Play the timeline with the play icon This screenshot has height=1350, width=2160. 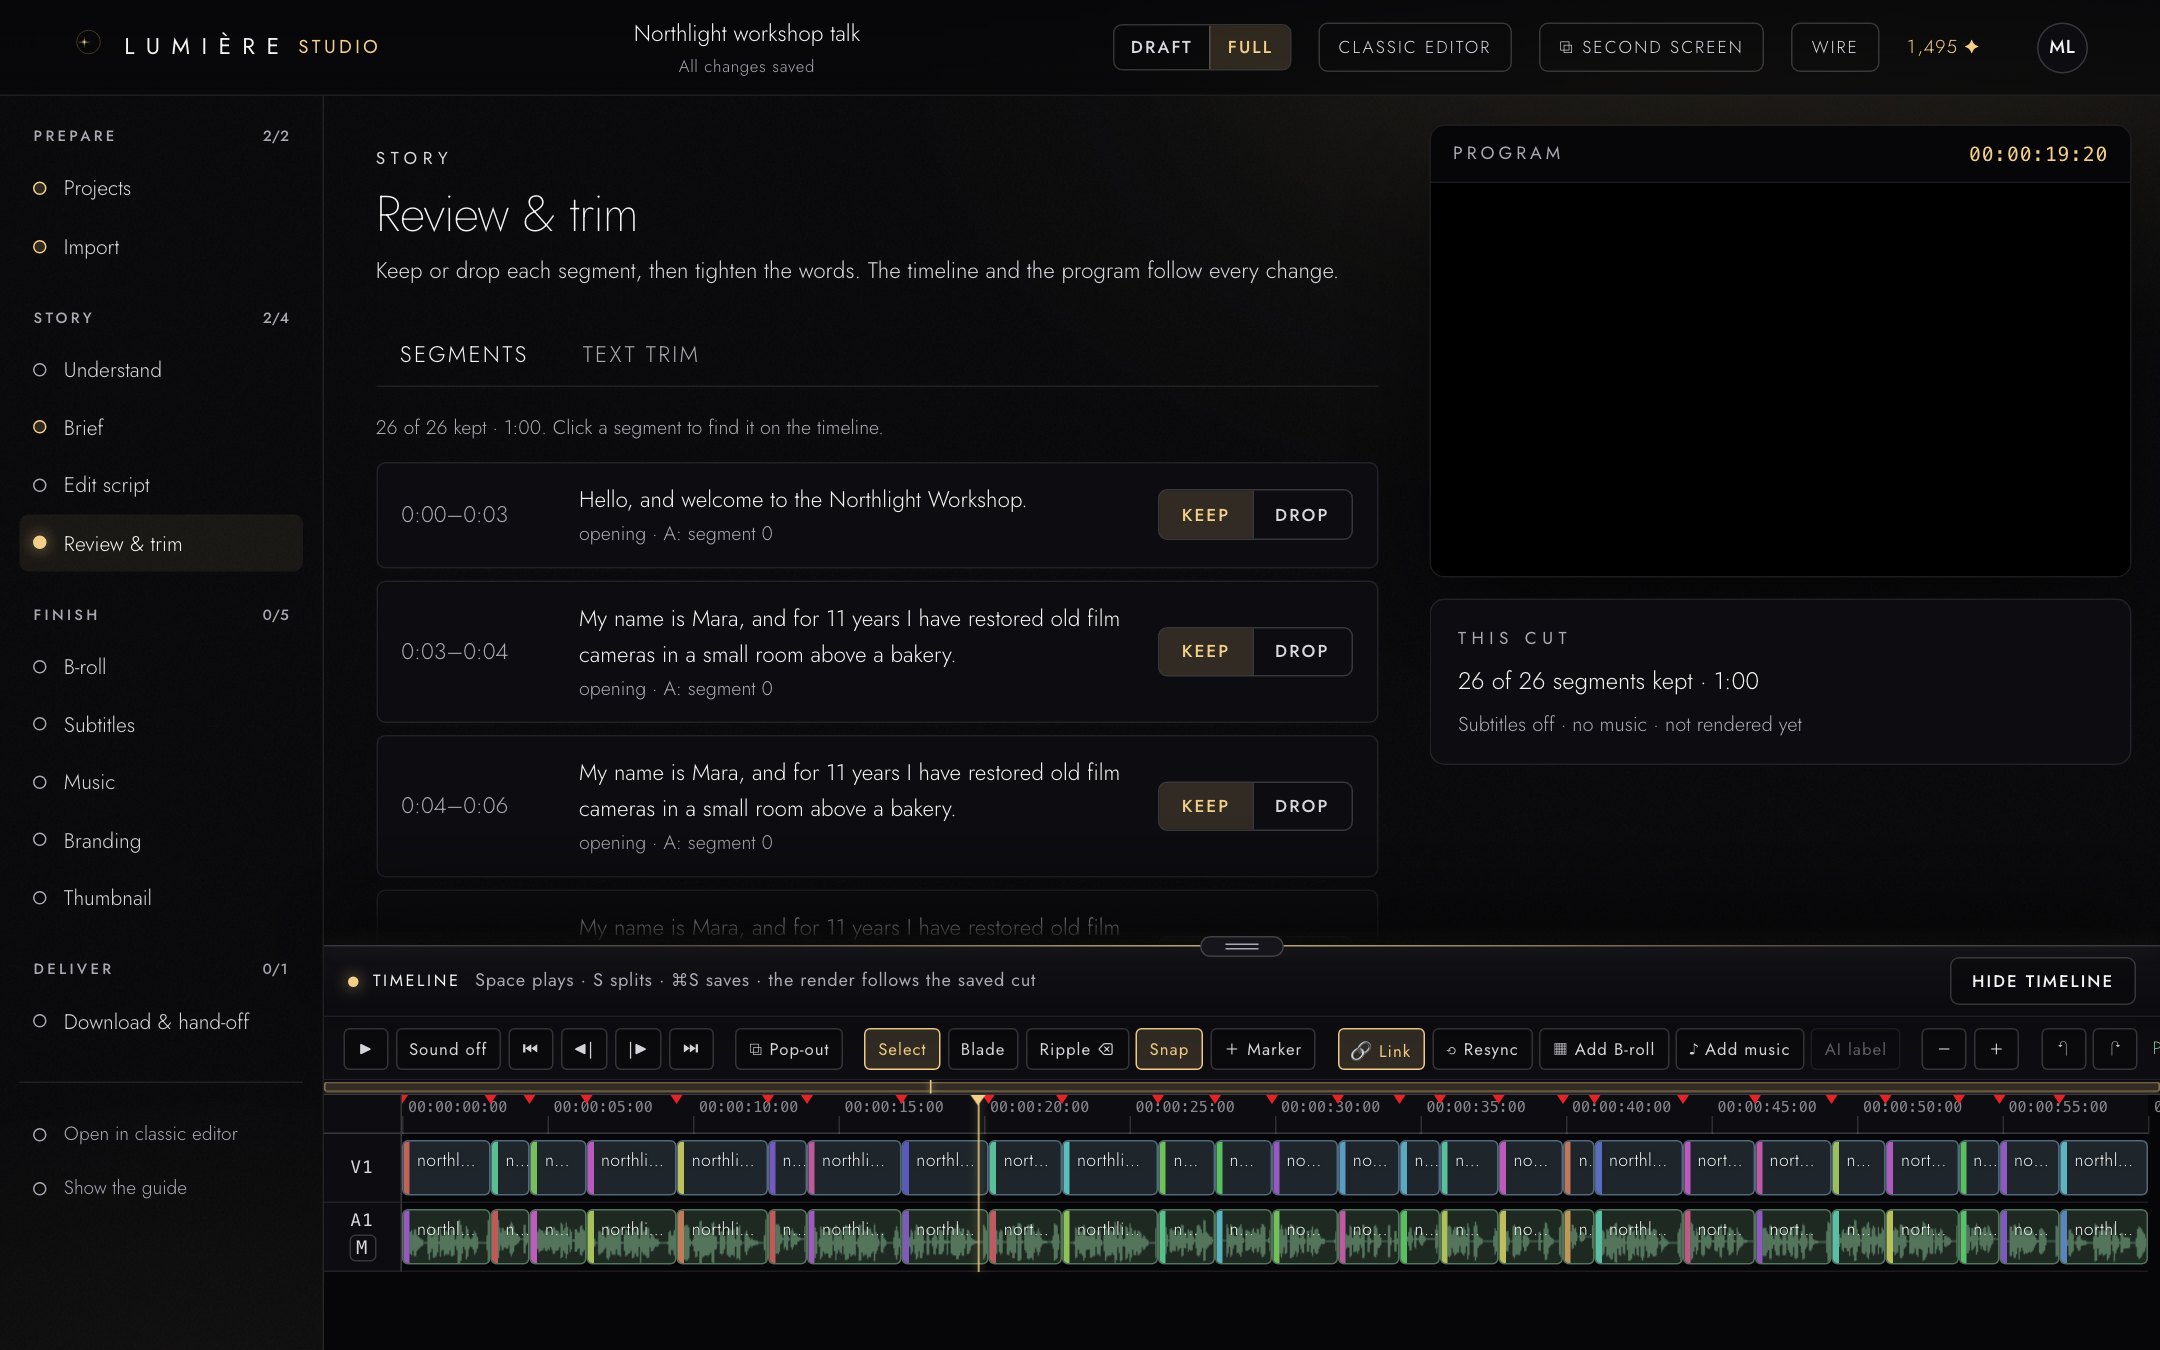point(365,1049)
